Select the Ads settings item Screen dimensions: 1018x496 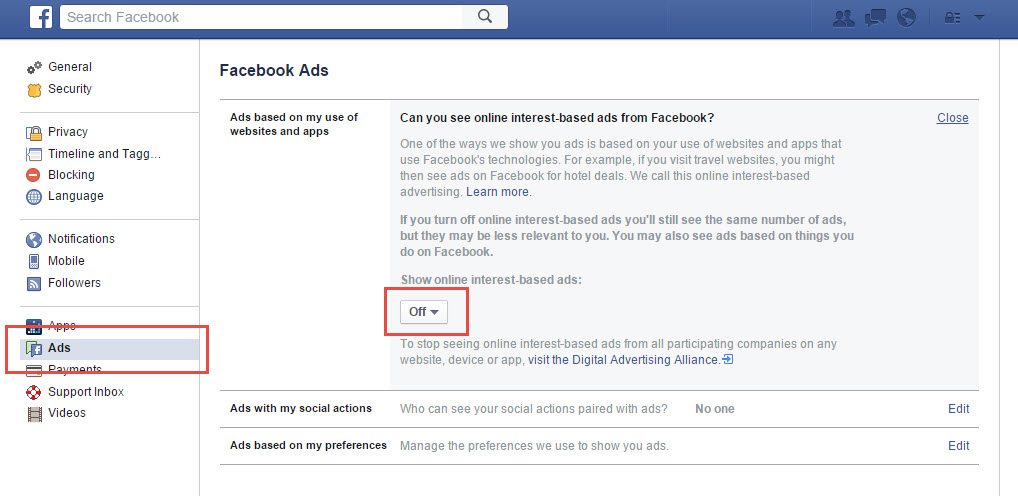pos(59,348)
